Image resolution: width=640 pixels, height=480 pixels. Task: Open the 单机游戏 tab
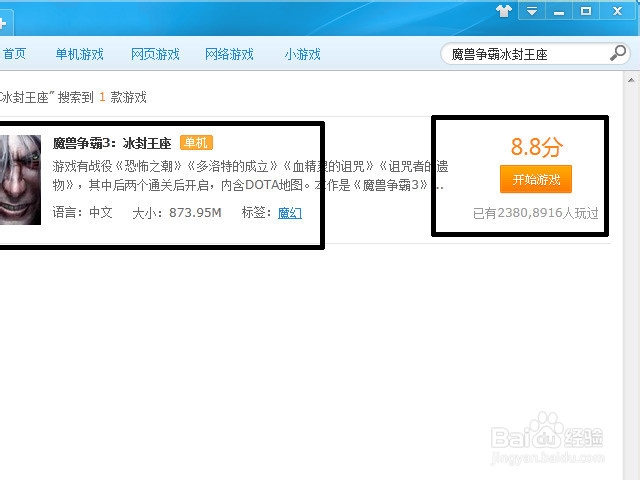click(x=80, y=54)
